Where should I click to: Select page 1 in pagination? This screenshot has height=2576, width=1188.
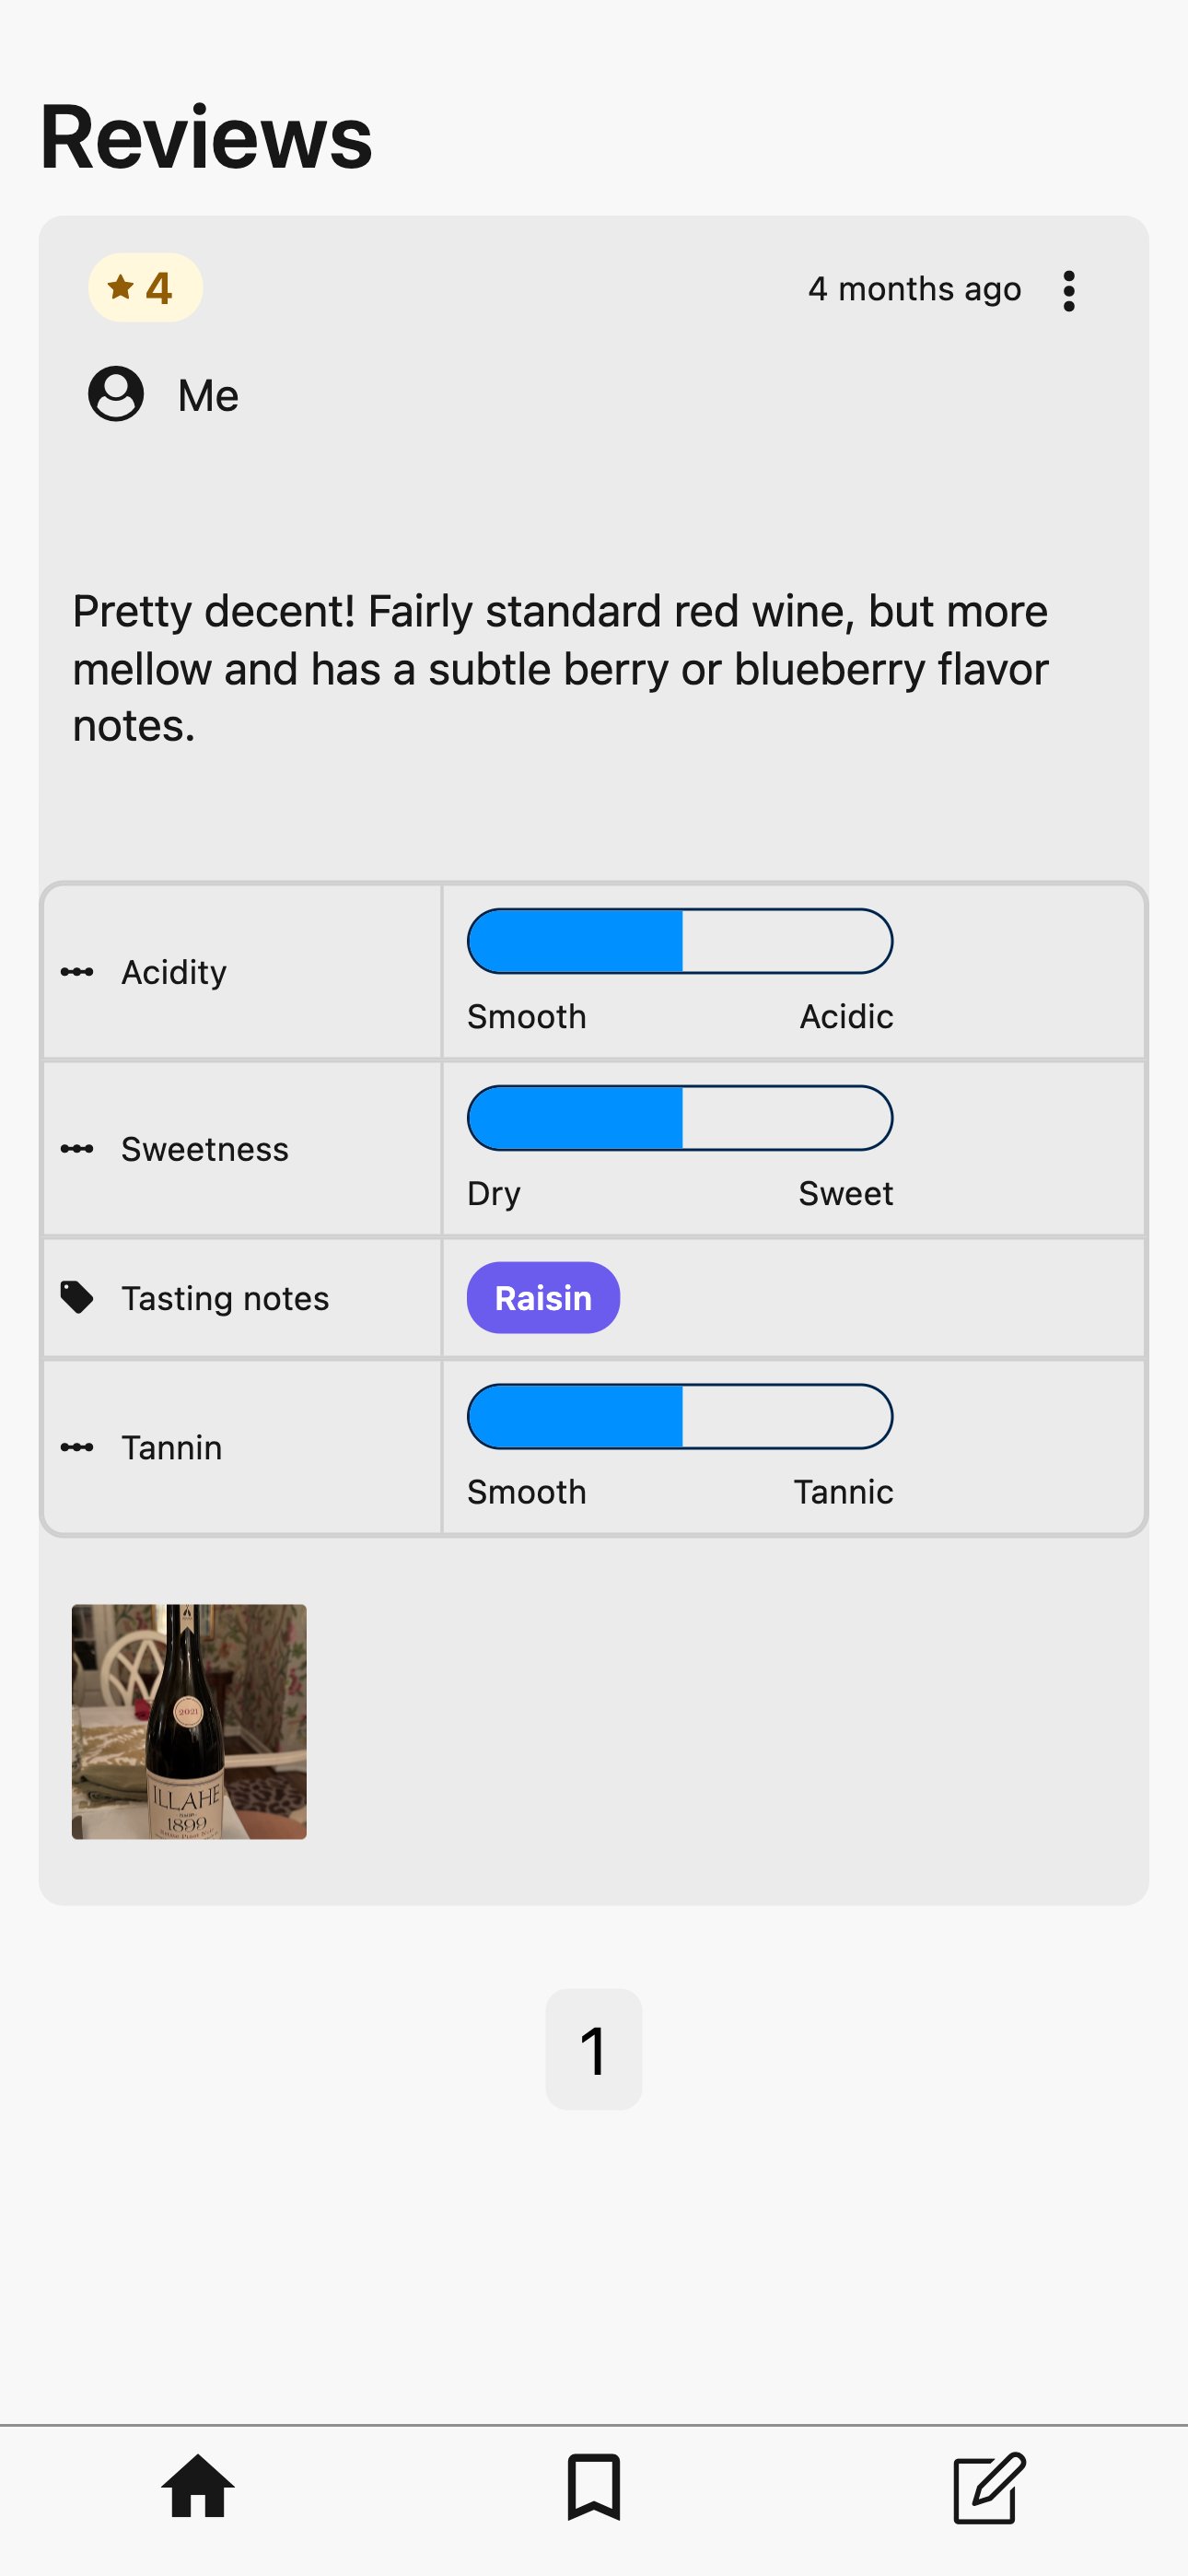[594, 2048]
